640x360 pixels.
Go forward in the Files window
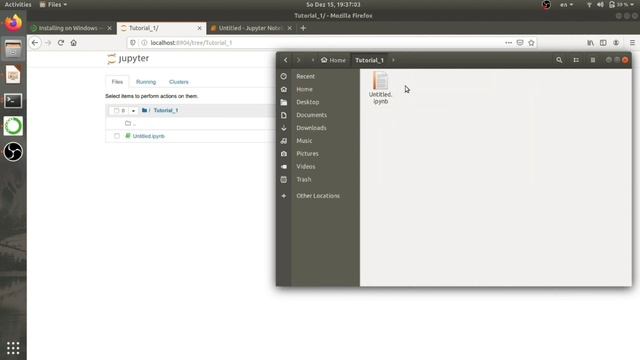(298, 60)
